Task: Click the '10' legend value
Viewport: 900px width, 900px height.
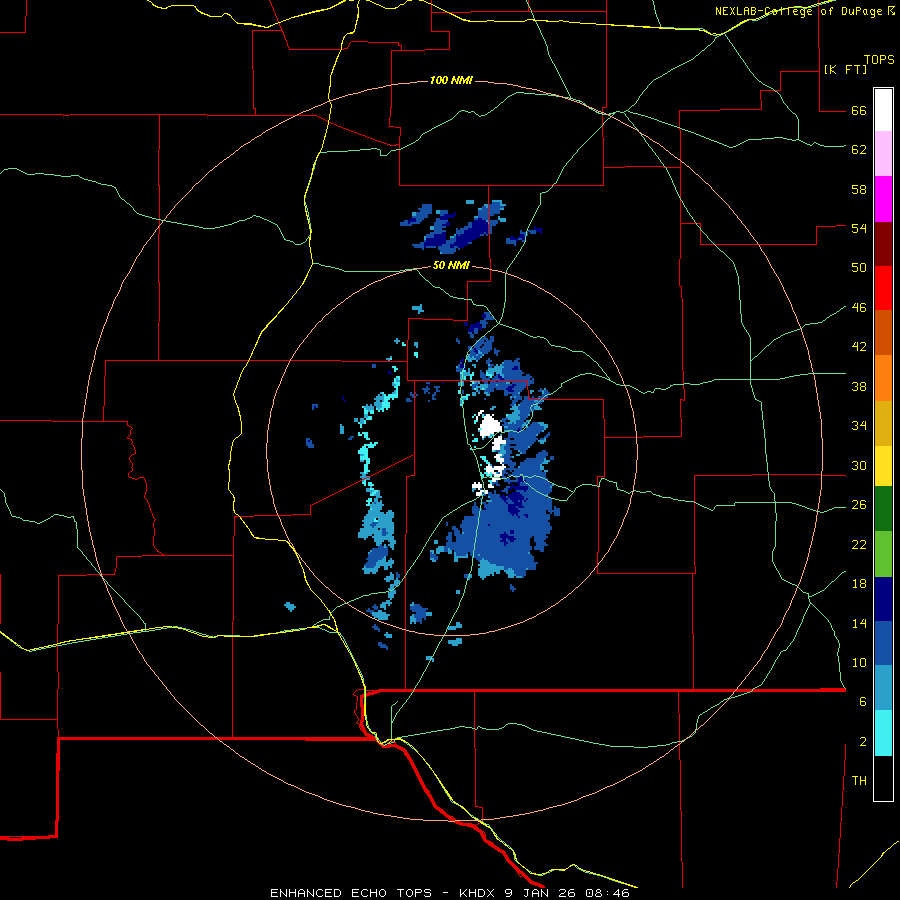Action: point(859,662)
